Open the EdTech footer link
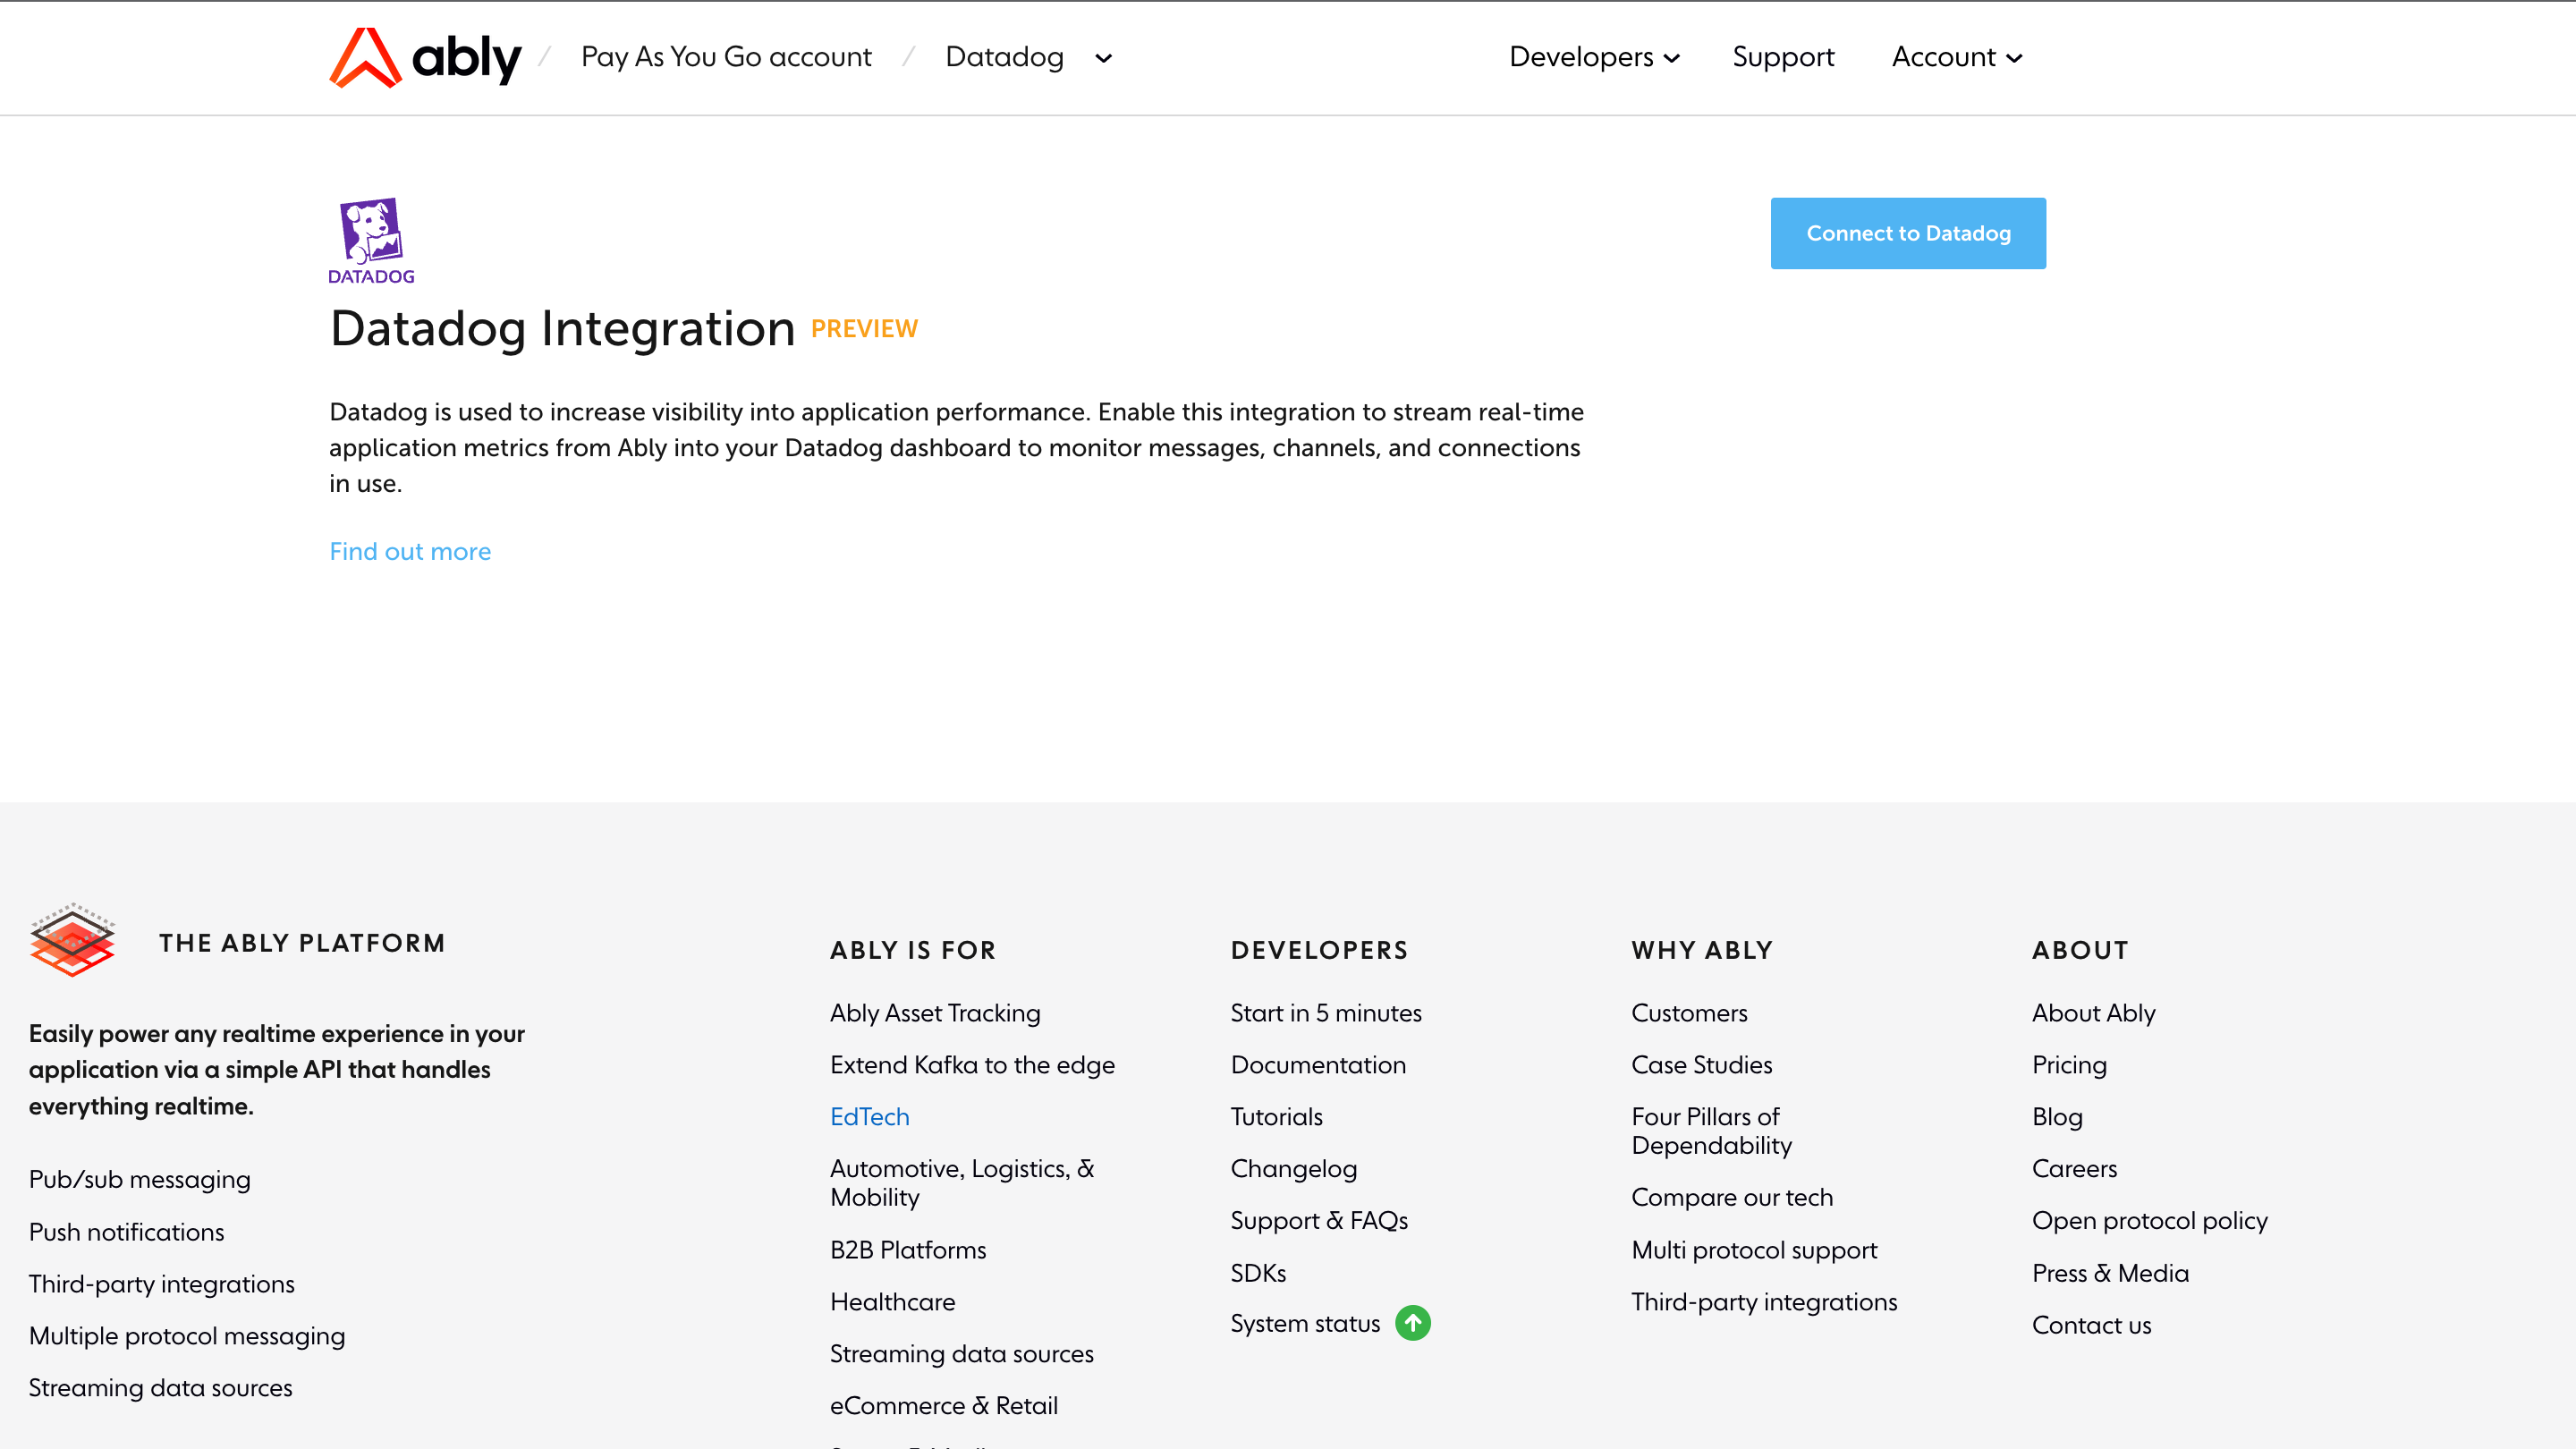The width and height of the screenshot is (2576, 1449). click(869, 1116)
